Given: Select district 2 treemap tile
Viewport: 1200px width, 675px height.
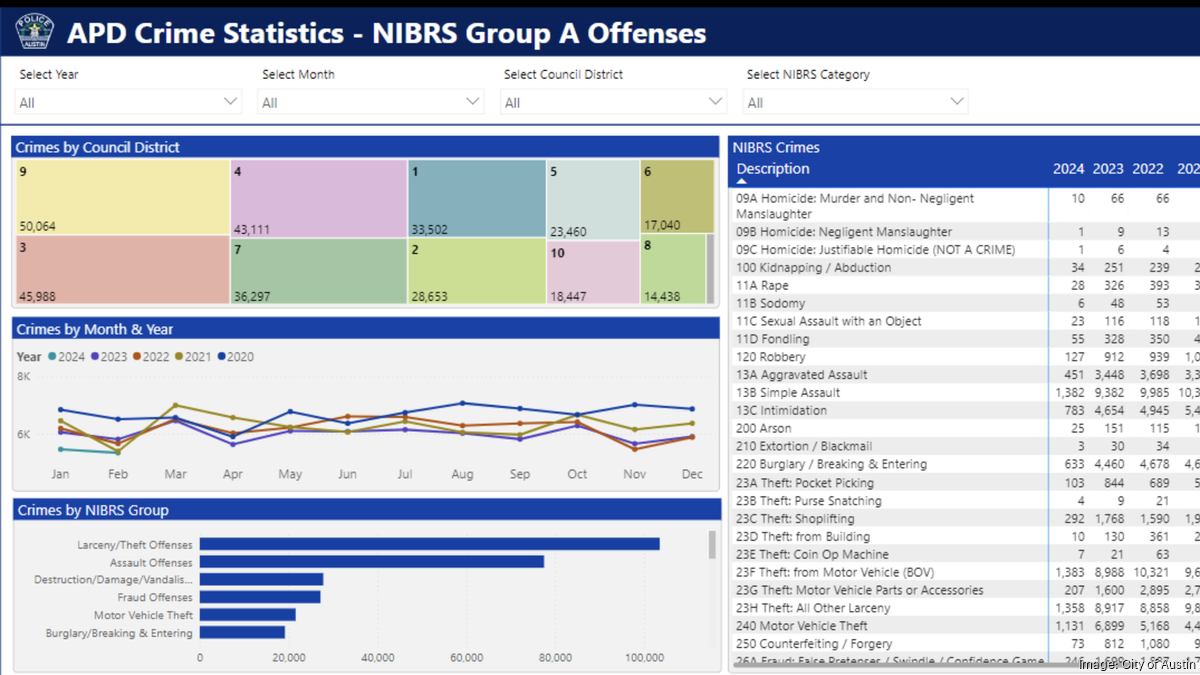Looking at the screenshot, I should pyautogui.click(x=477, y=271).
